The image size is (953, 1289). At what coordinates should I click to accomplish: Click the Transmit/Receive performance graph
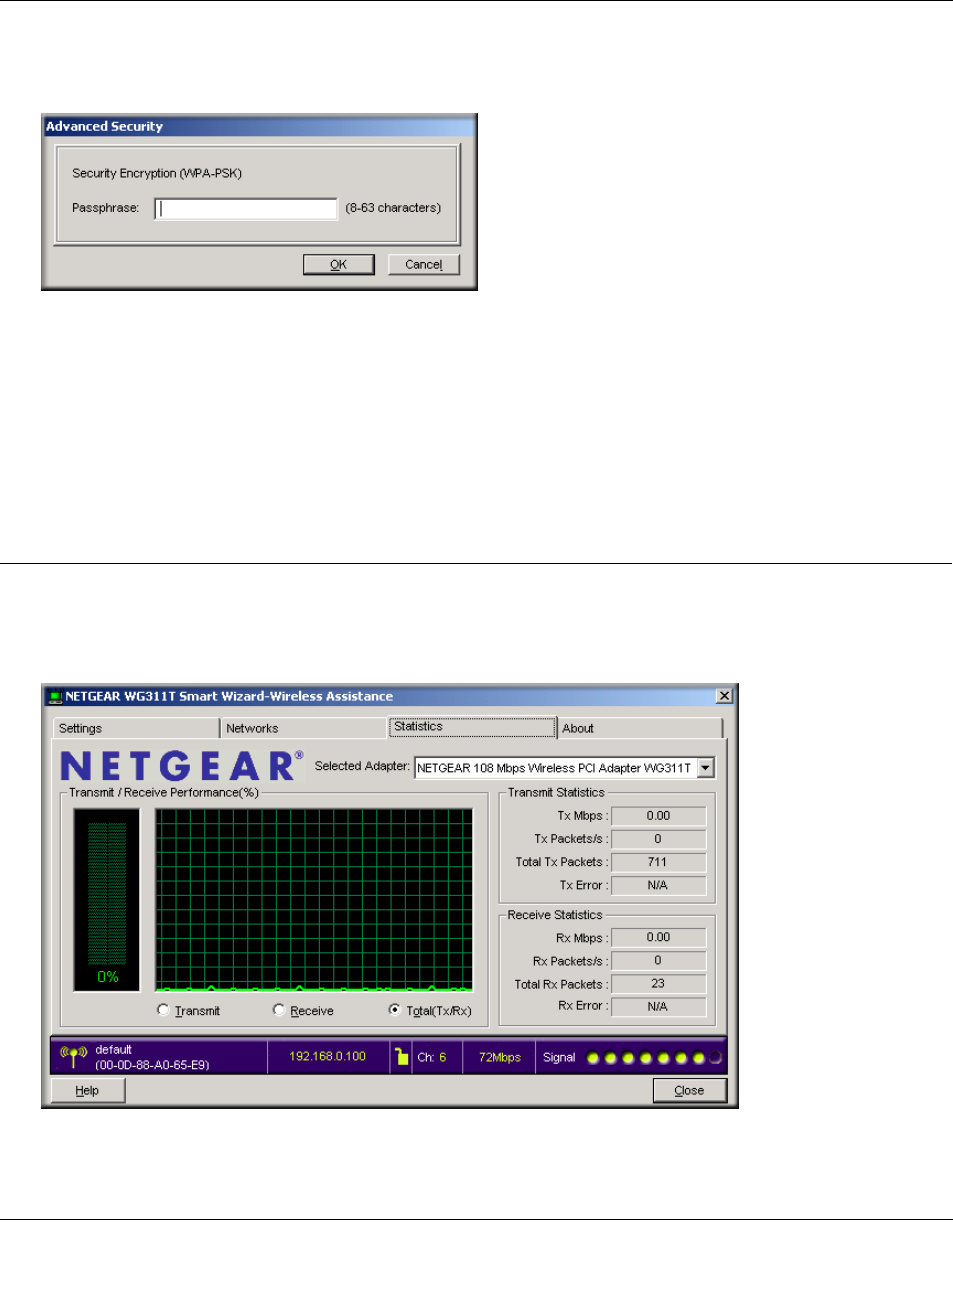(314, 899)
